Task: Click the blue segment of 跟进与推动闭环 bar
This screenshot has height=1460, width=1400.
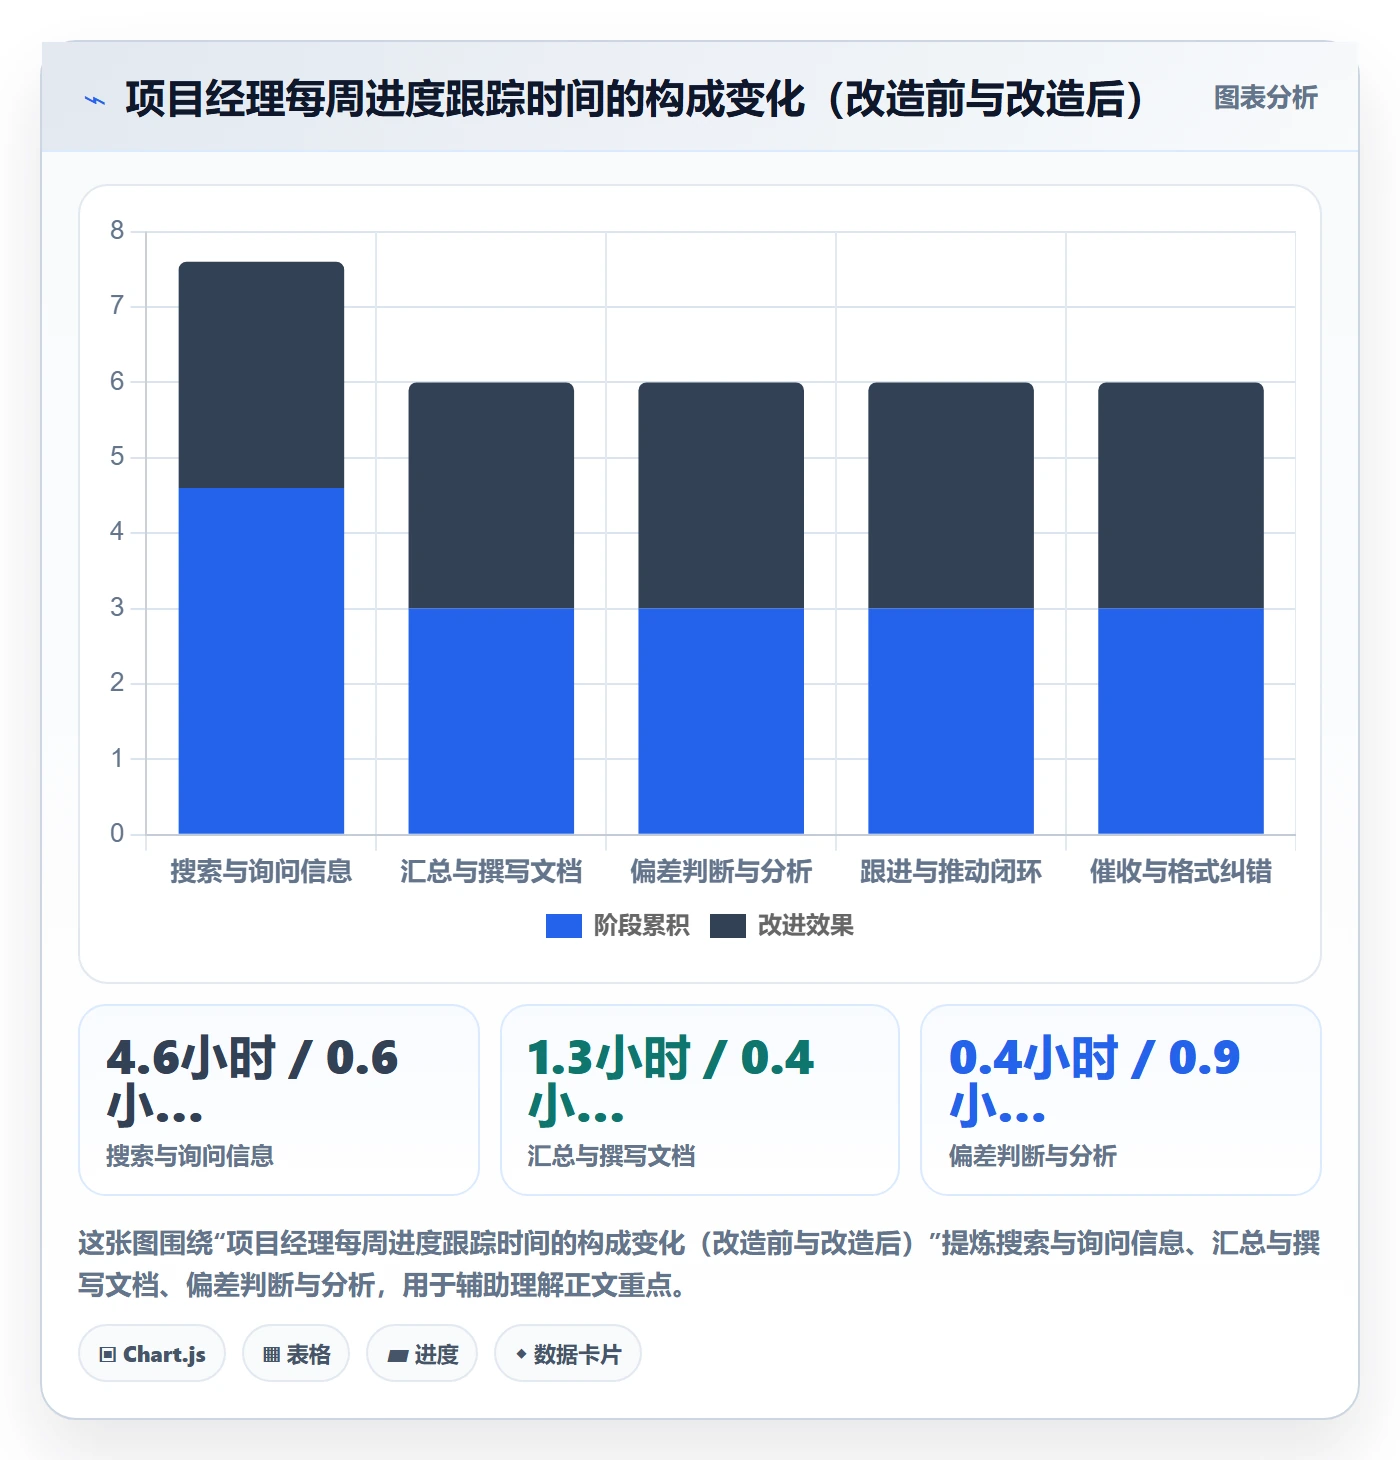Action: point(951,721)
